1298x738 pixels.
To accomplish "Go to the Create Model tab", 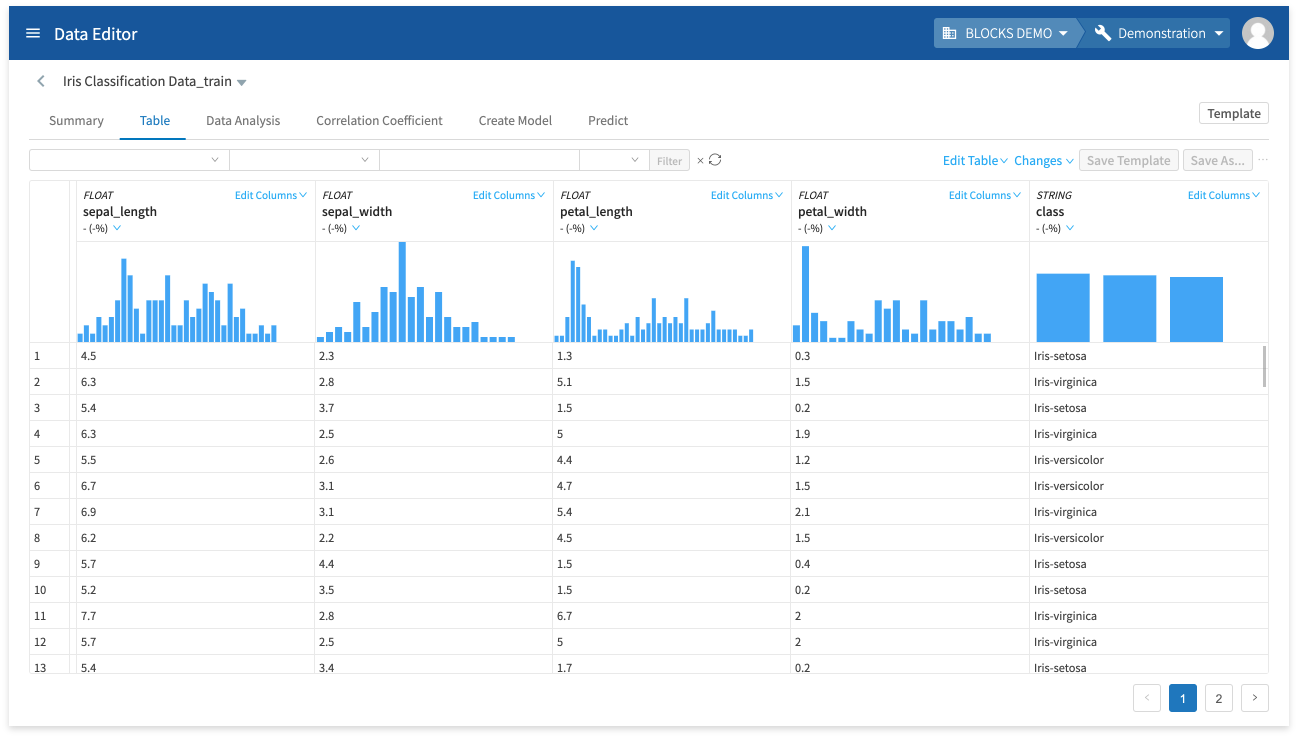I will [x=515, y=120].
